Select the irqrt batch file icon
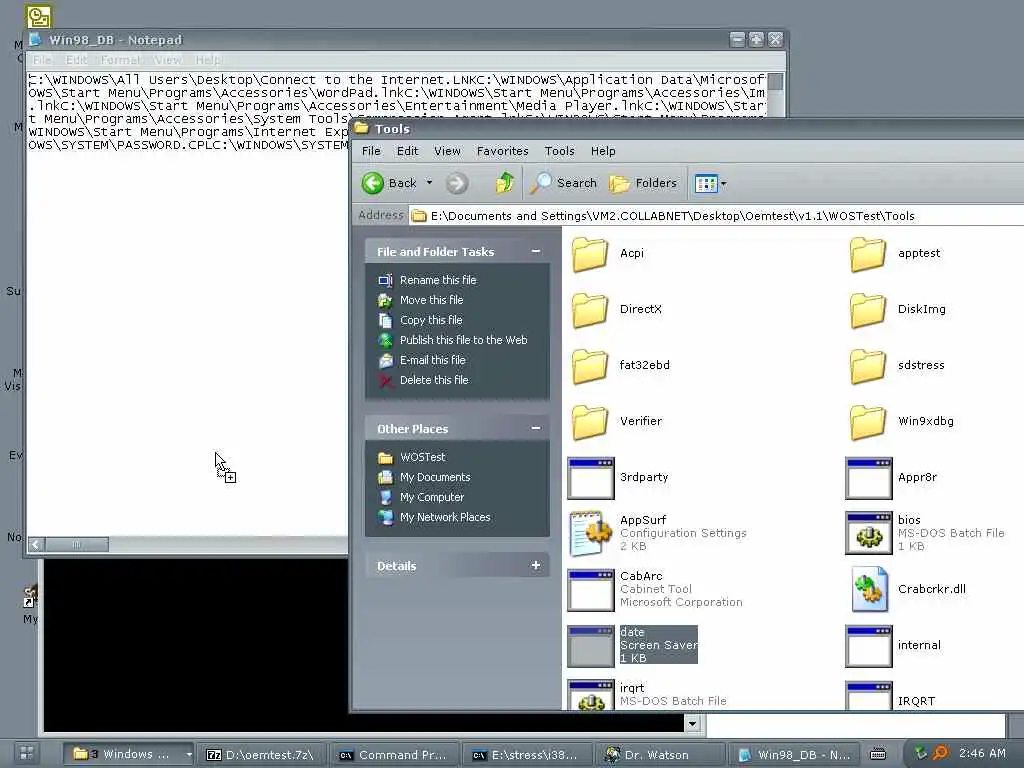1024x768 pixels. tap(591, 696)
